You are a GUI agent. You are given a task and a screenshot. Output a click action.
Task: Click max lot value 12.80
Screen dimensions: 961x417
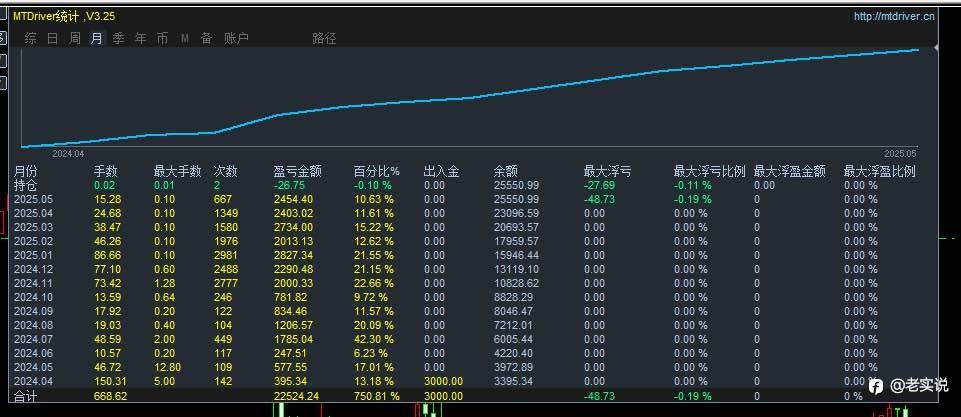click(x=166, y=367)
